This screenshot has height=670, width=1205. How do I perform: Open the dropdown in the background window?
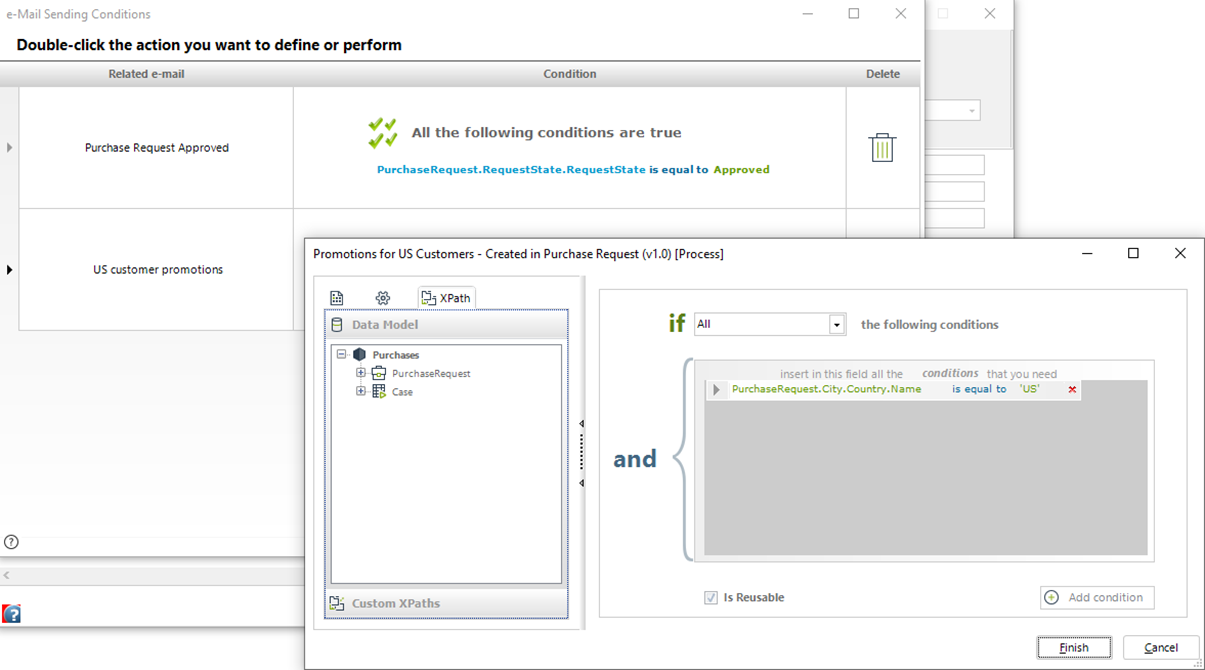[x=972, y=111]
